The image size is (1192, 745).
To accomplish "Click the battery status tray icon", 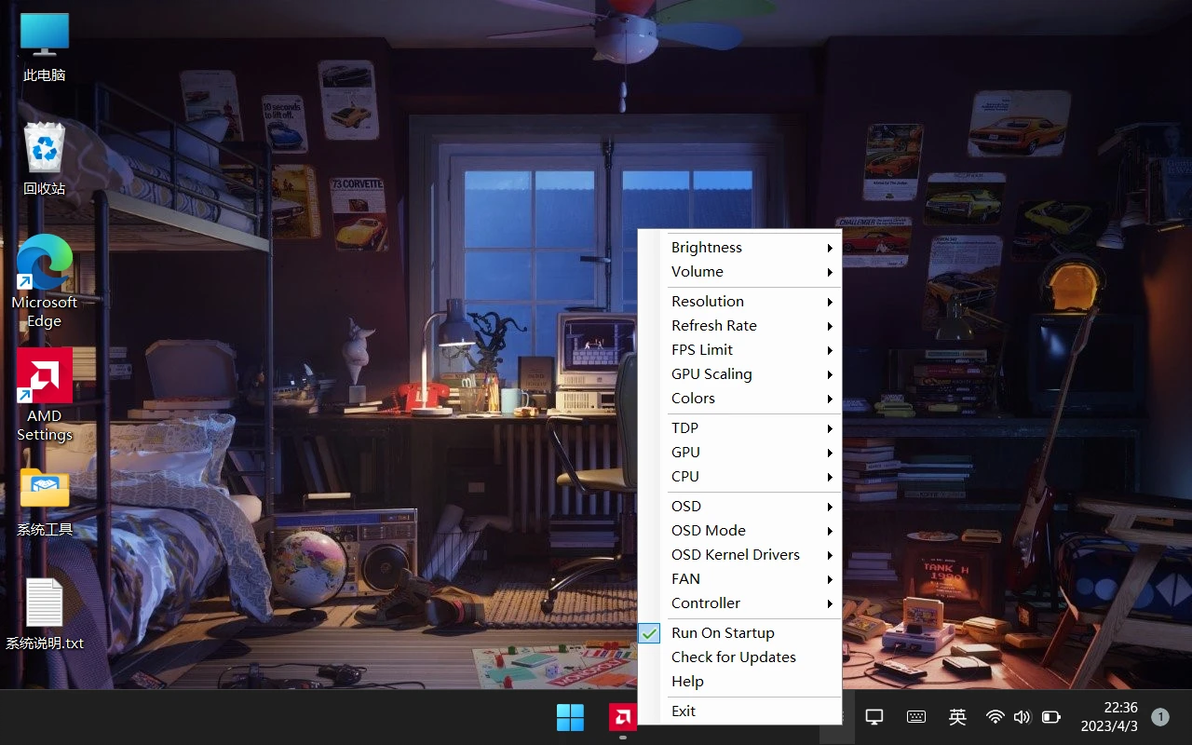I will pyautogui.click(x=1051, y=717).
